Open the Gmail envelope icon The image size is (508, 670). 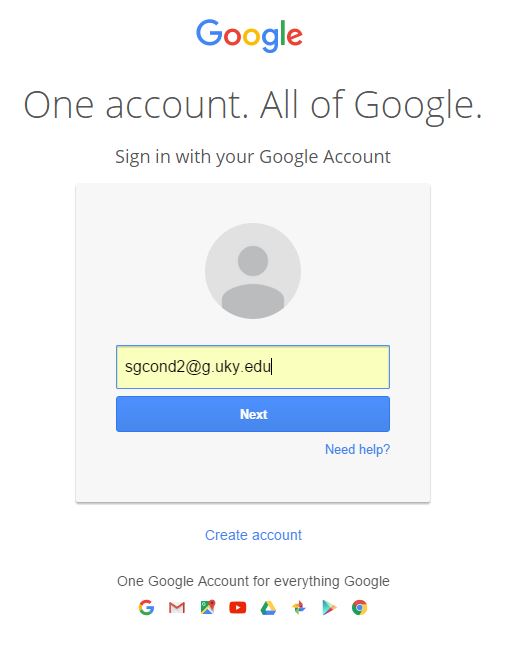click(177, 607)
